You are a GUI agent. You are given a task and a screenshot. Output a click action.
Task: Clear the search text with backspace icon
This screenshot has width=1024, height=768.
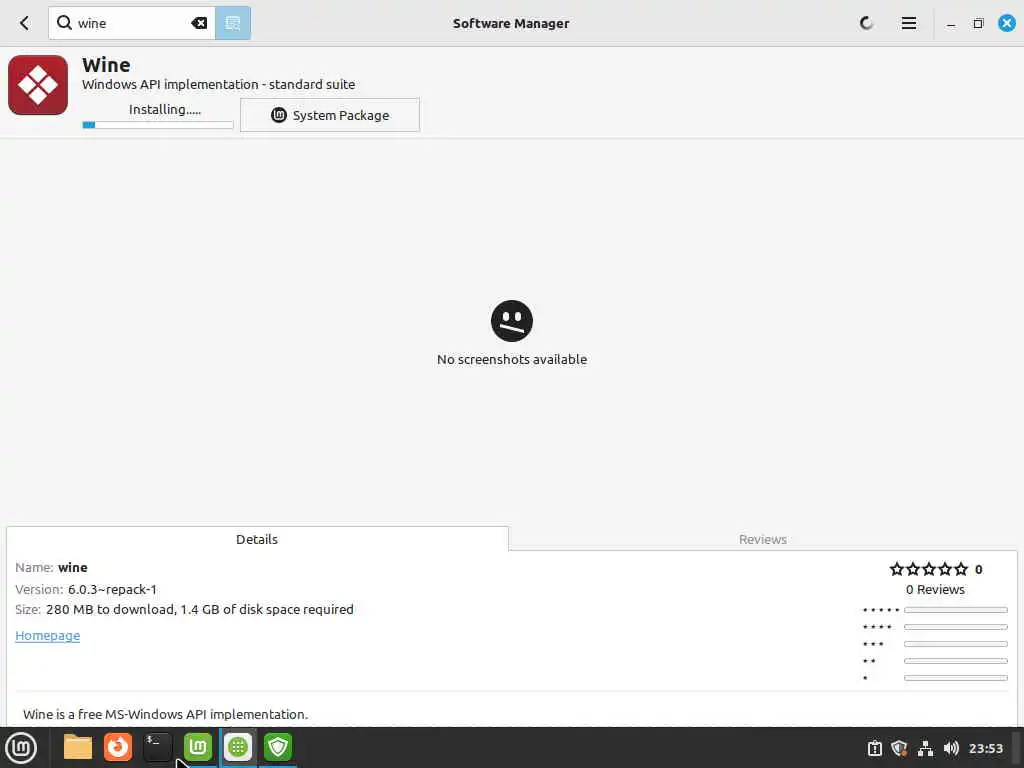tap(199, 24)
